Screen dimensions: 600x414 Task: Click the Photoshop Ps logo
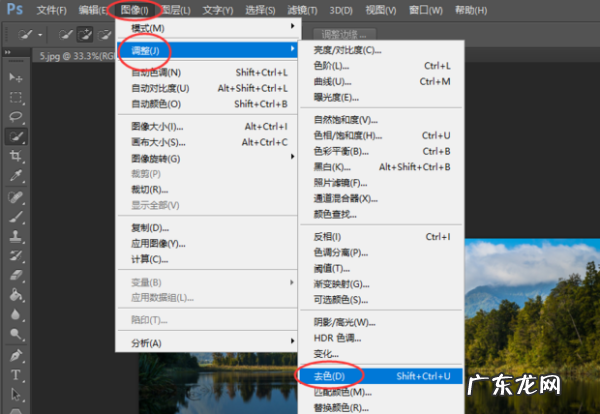coord(15,9)
